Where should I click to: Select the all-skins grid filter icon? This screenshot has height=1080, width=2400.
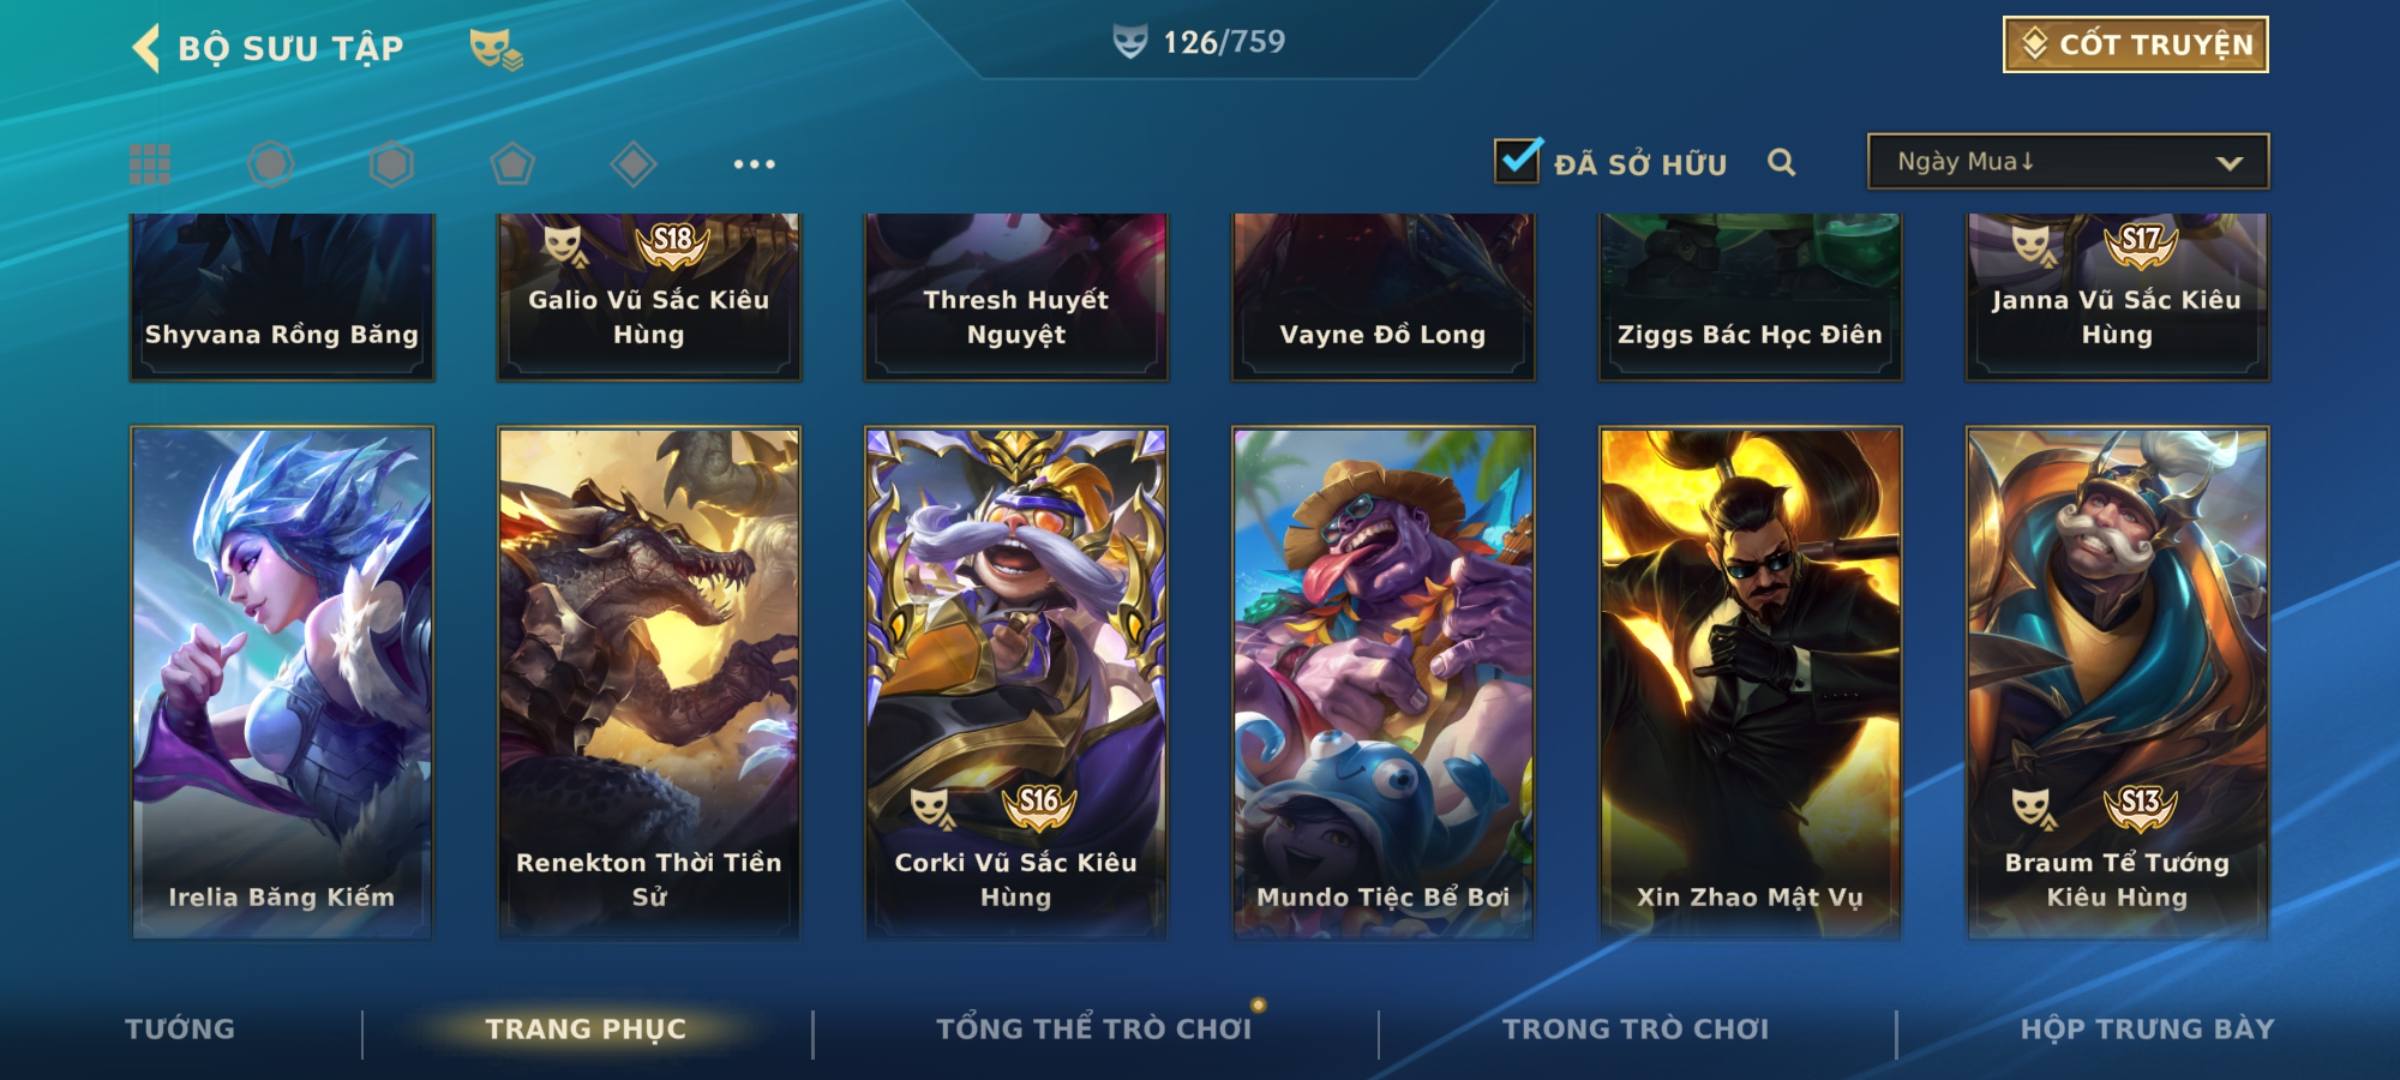click(150, 164)
